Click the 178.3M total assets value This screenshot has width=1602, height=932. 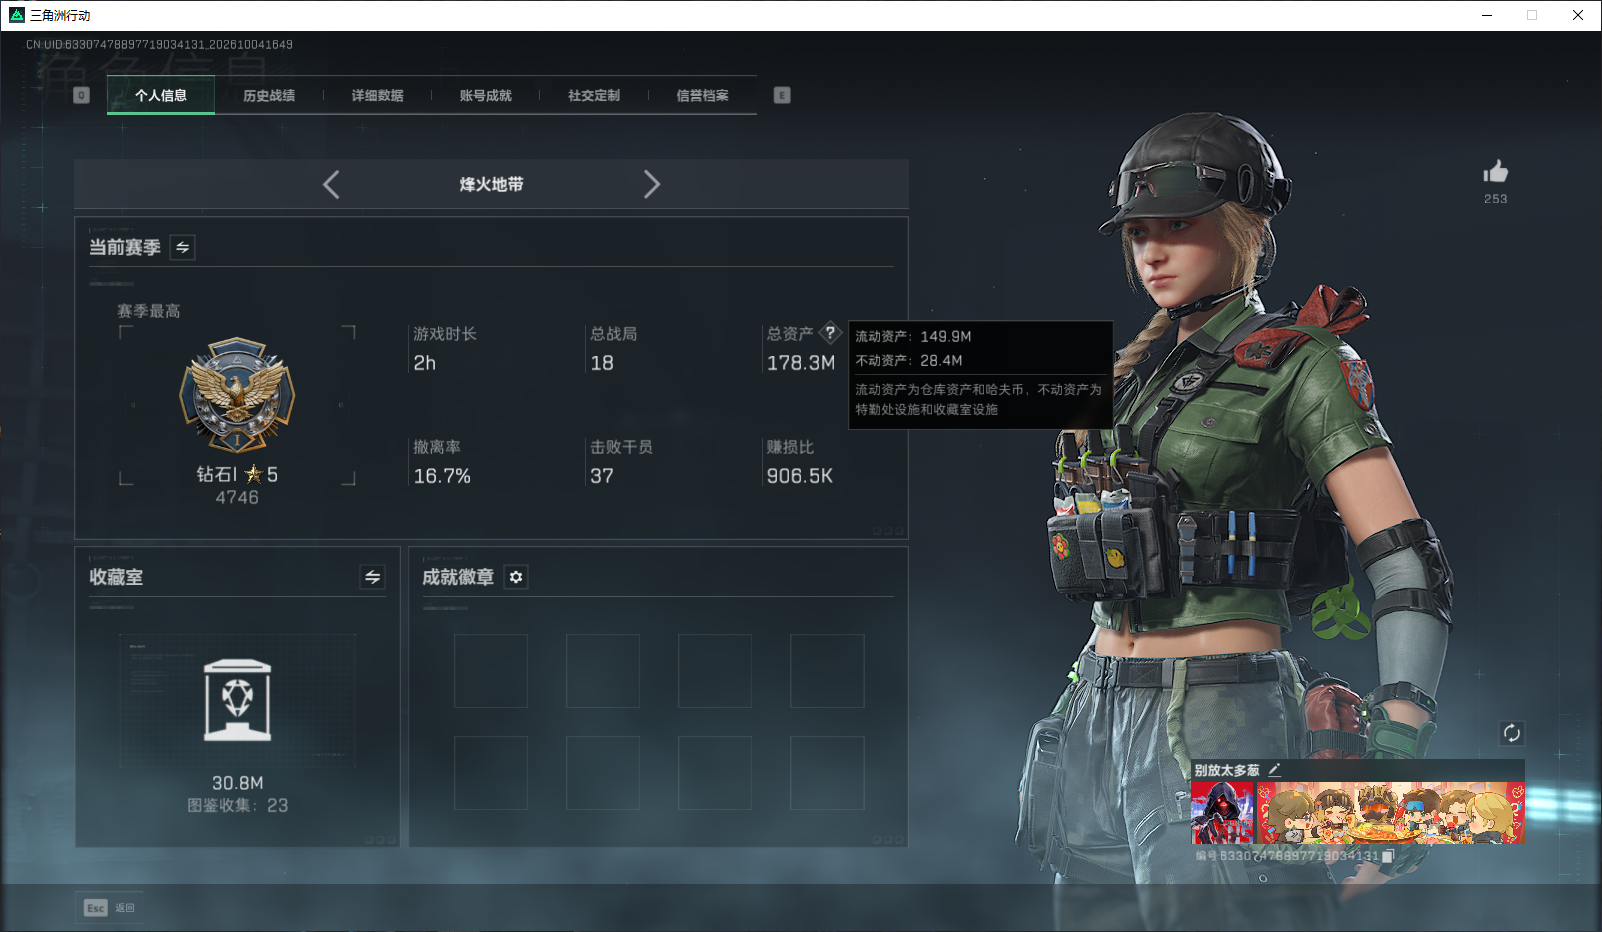tap(801, 363)
